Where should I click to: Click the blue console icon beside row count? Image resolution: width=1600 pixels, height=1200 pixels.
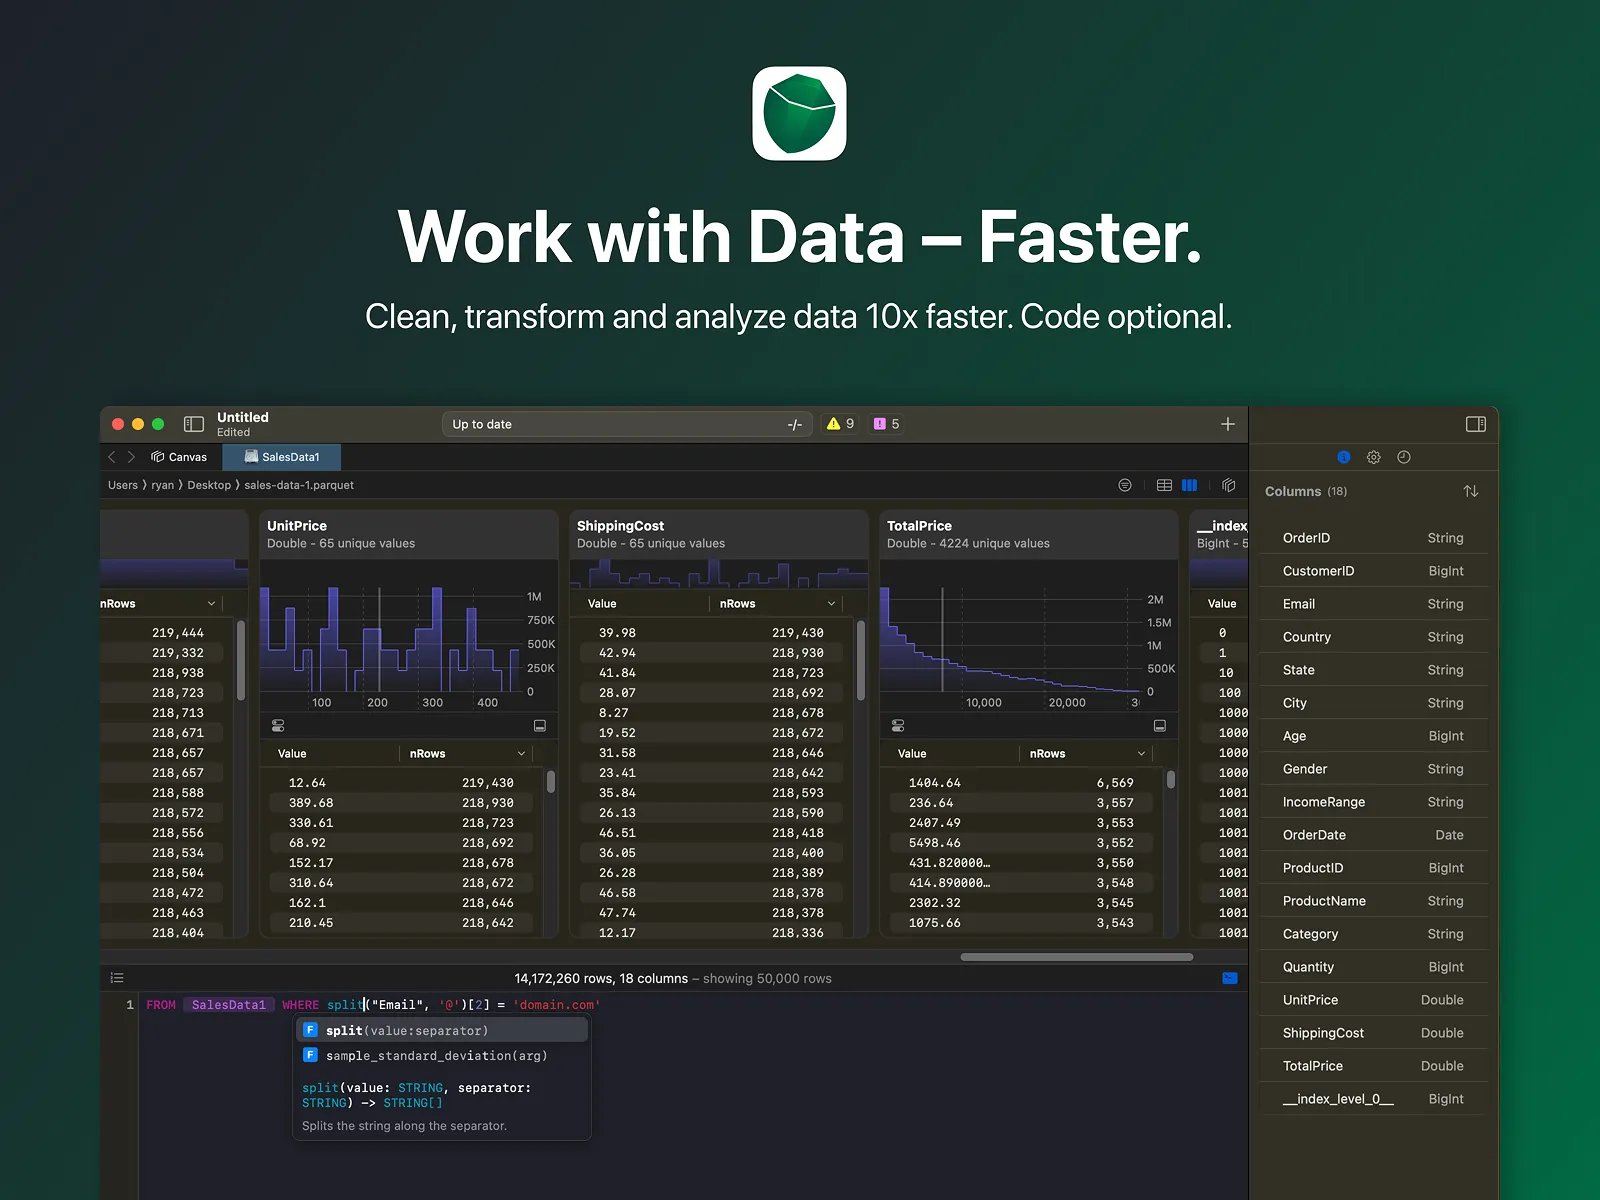[x=1230, y=978]
